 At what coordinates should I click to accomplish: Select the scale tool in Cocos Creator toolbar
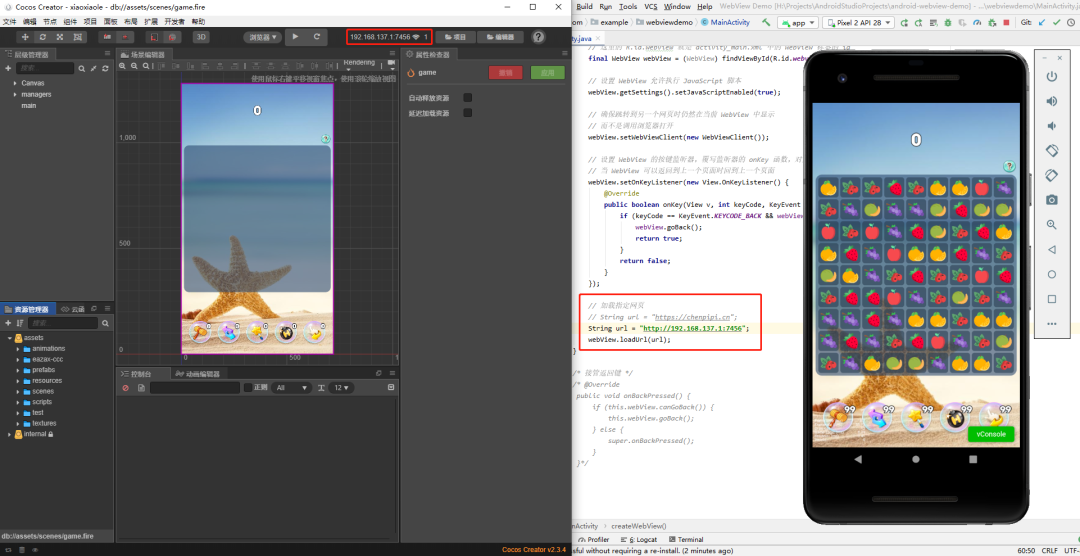click(60, 37)
